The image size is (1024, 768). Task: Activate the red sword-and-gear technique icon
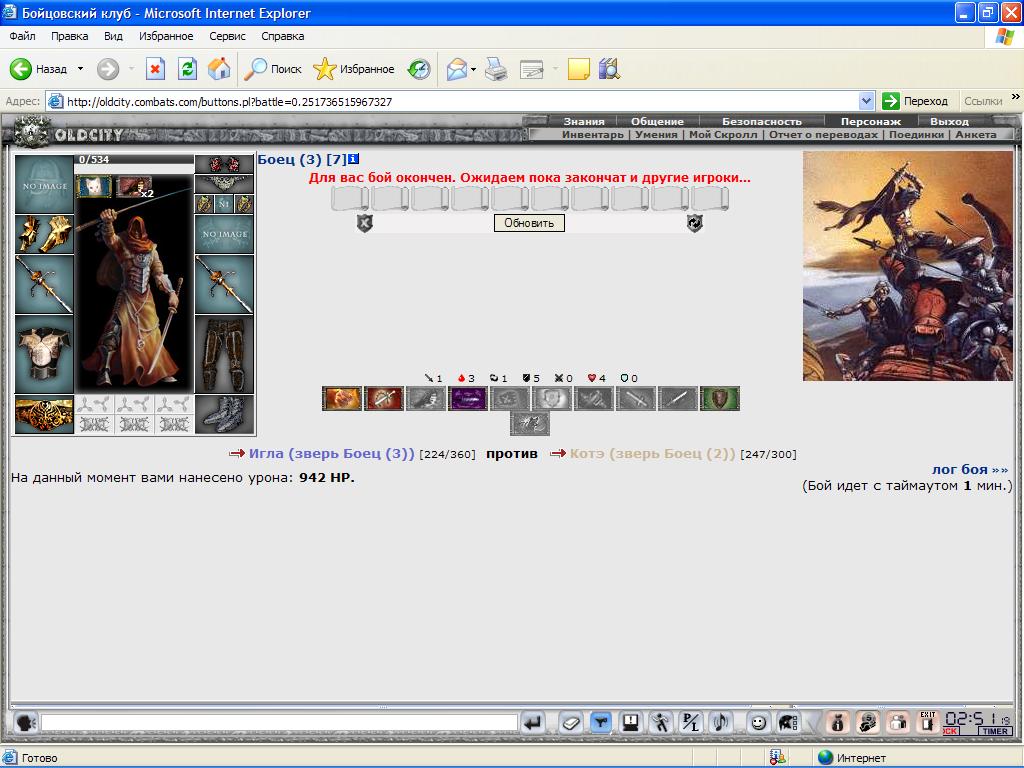click(384, 398)
